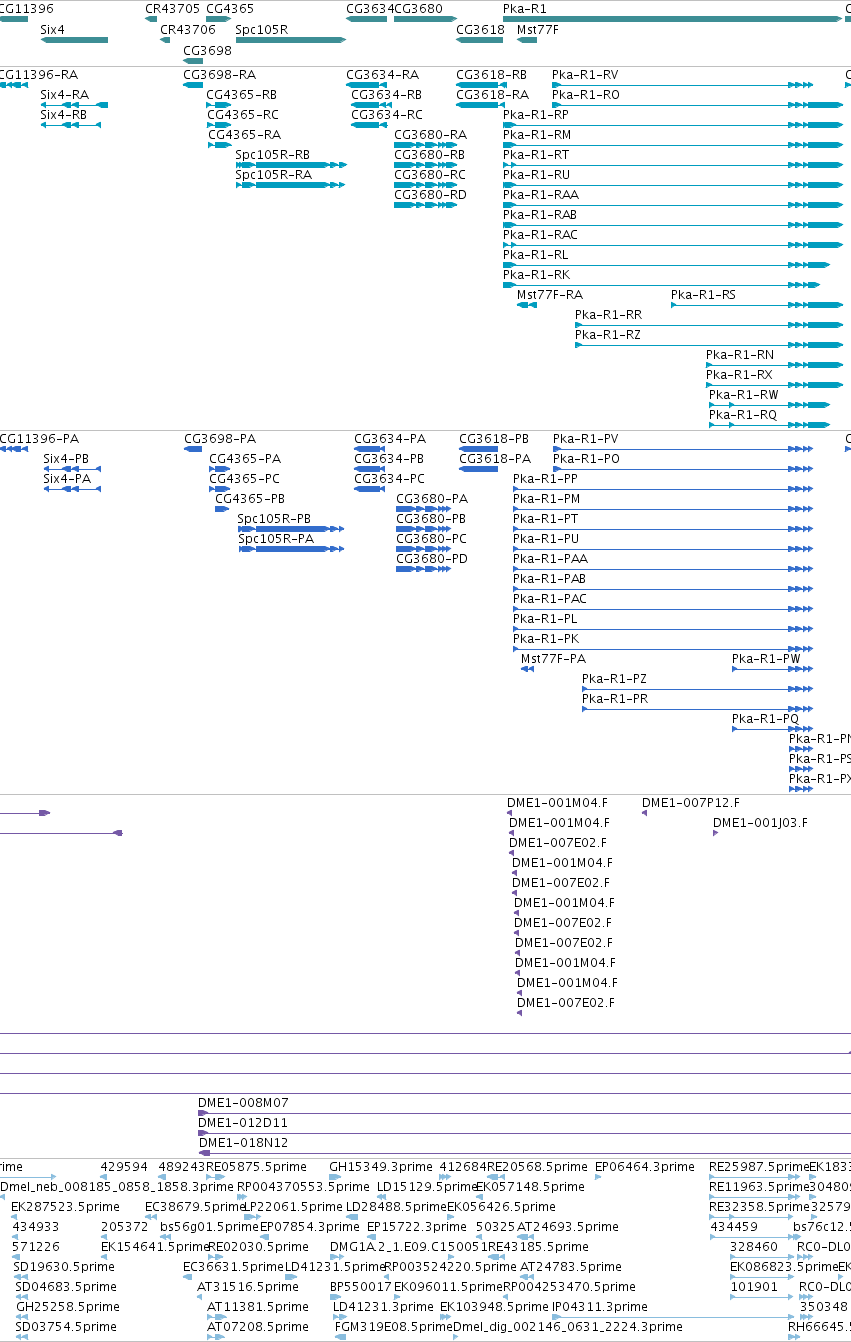This screenshot has height=1342, width=851.
Task: Select transcript CG3680-RD
Action: pos(430,195)
